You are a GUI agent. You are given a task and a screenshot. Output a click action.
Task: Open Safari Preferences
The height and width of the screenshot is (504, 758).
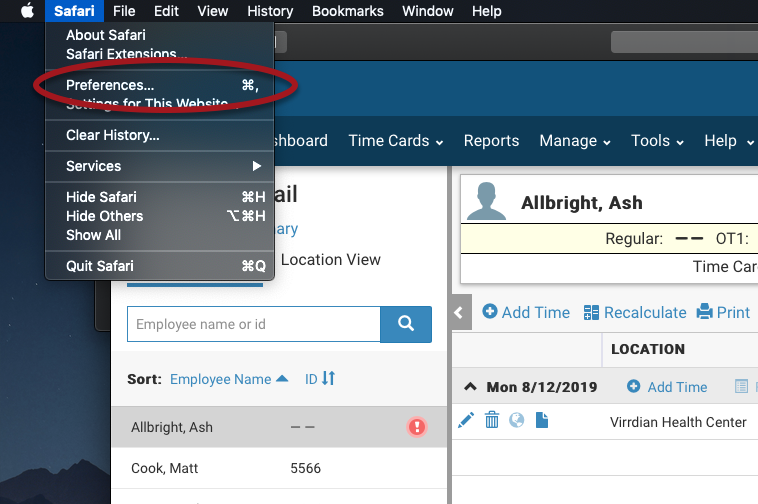(x=160, y=85)
